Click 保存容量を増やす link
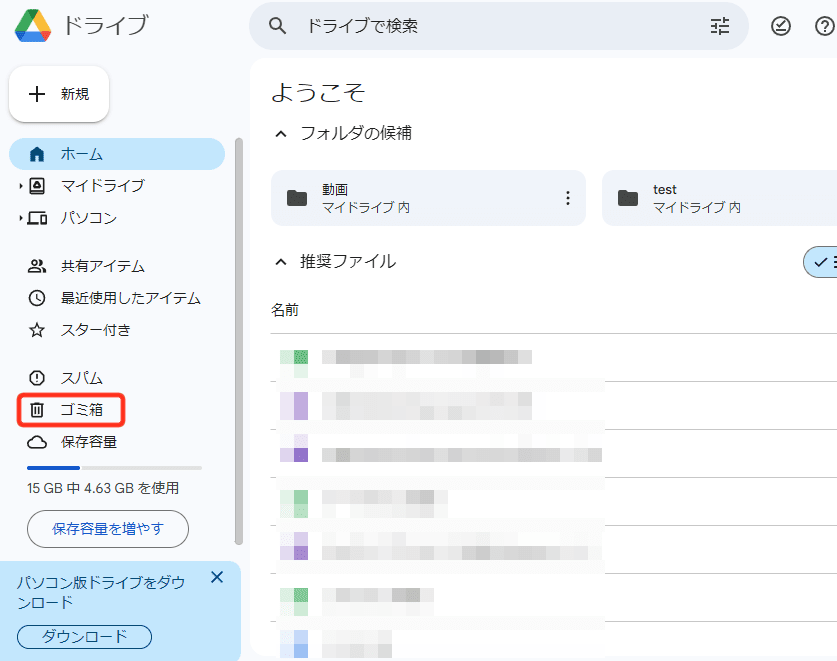This screenshot has height=661, width=837. (x=107, y=529)
